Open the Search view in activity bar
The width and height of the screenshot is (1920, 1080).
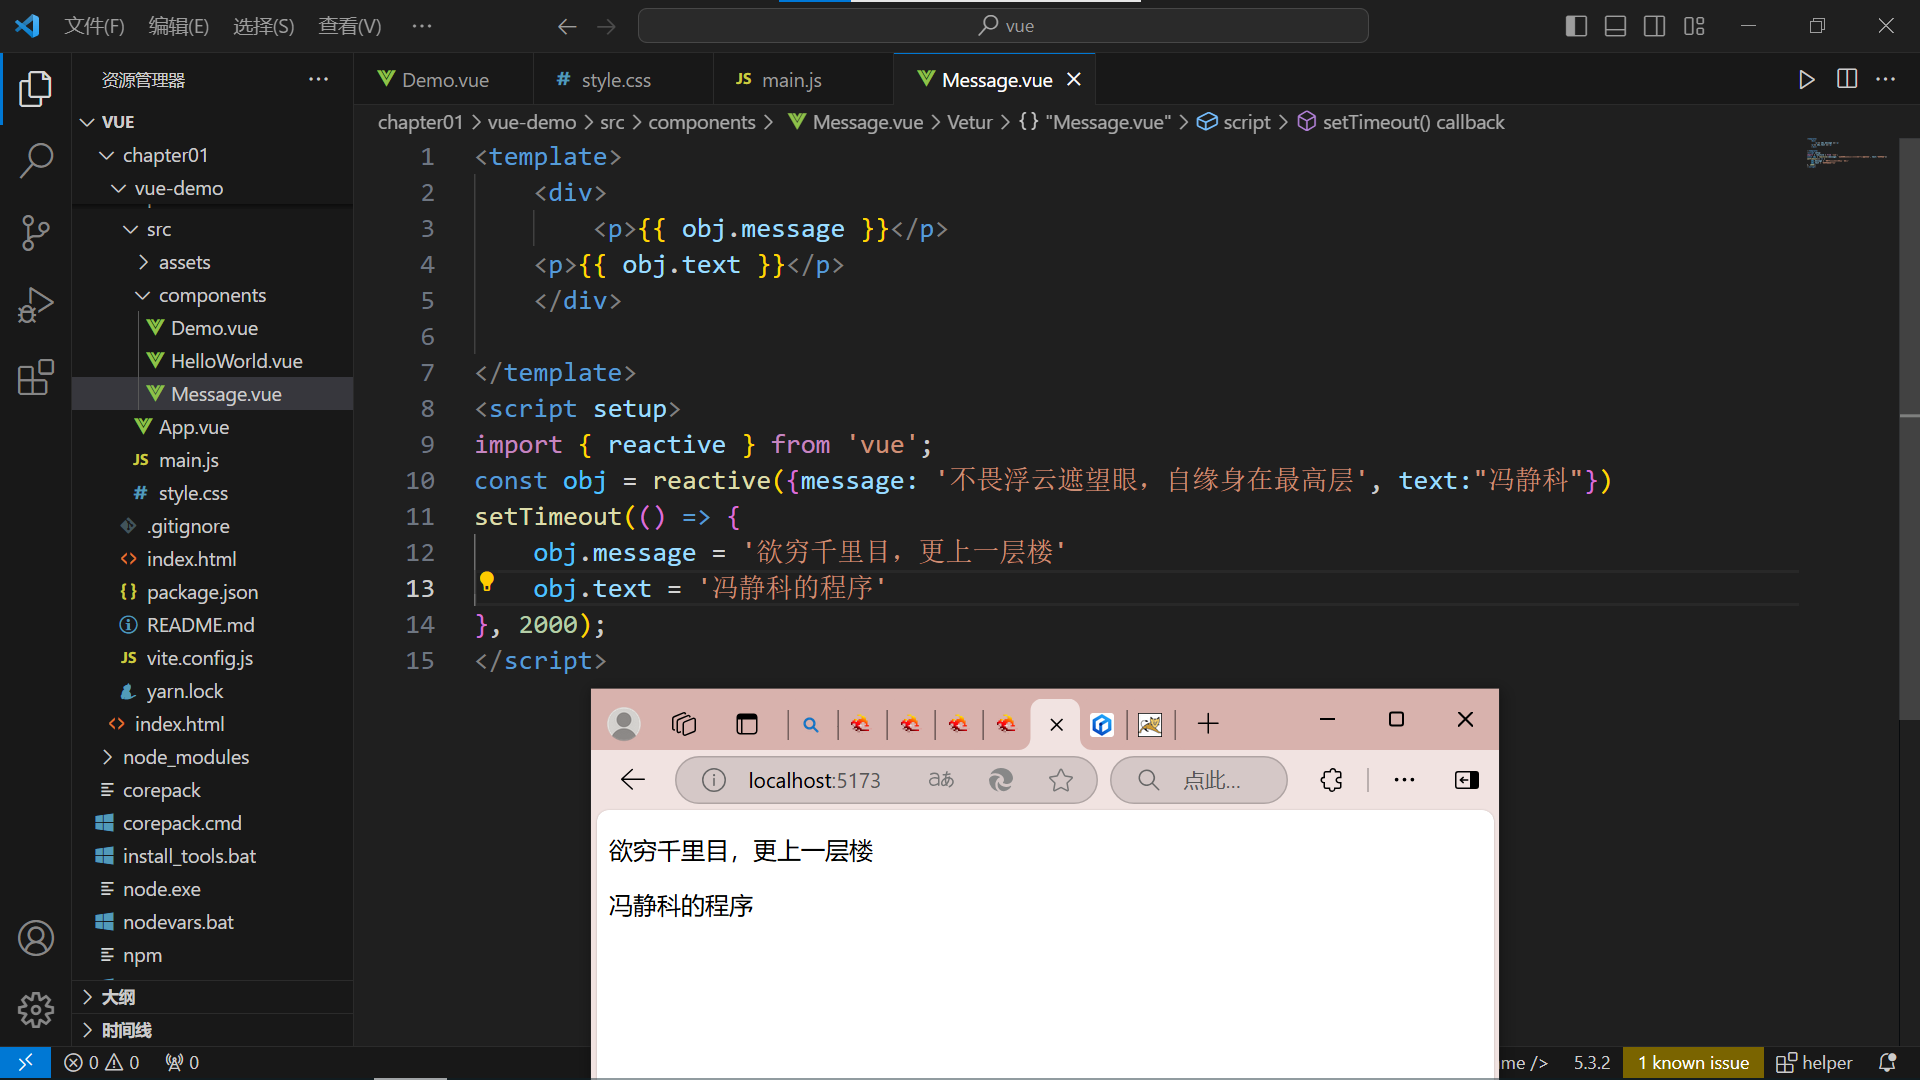pos(36,160)
